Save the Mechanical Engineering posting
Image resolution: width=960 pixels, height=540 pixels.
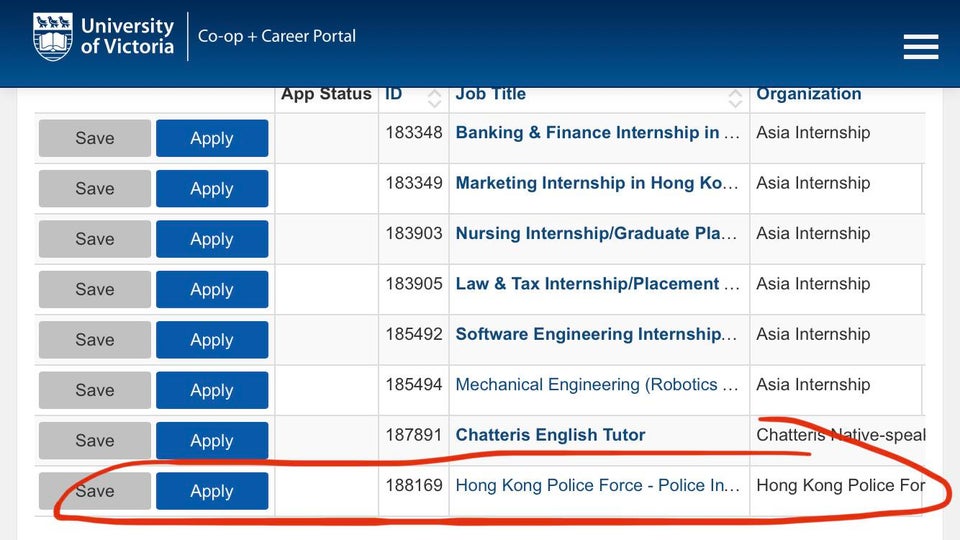click(x=95, y=390)
